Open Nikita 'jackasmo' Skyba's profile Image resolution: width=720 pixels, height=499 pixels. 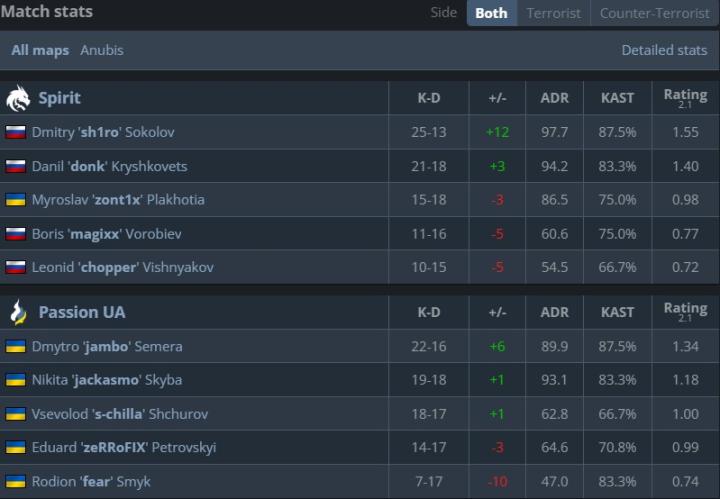point(106,380)
